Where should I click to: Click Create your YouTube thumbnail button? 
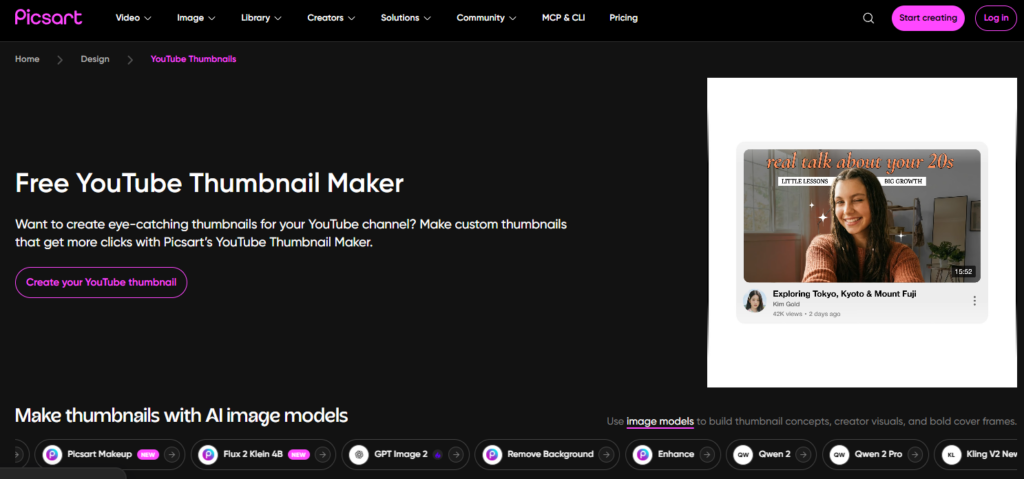101,282
